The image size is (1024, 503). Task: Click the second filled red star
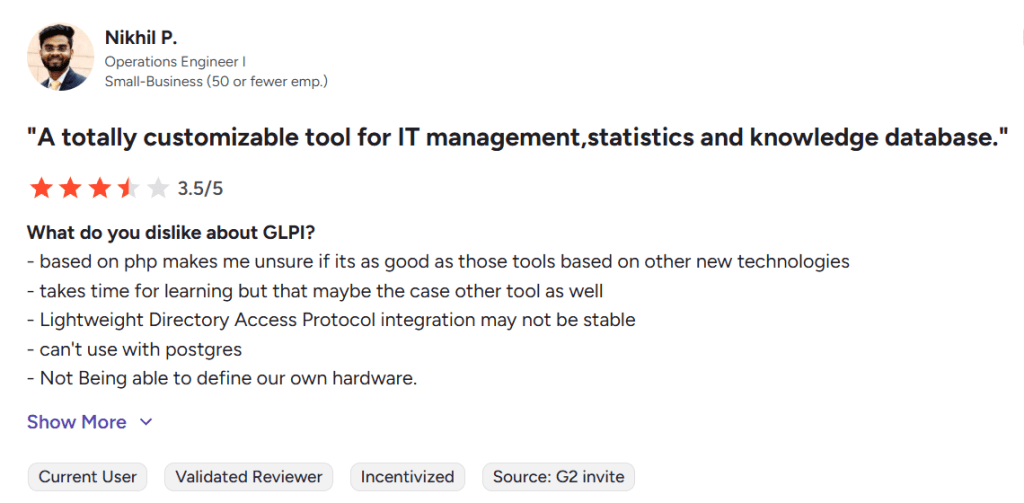pyautogui.click(x=71, y=188)
